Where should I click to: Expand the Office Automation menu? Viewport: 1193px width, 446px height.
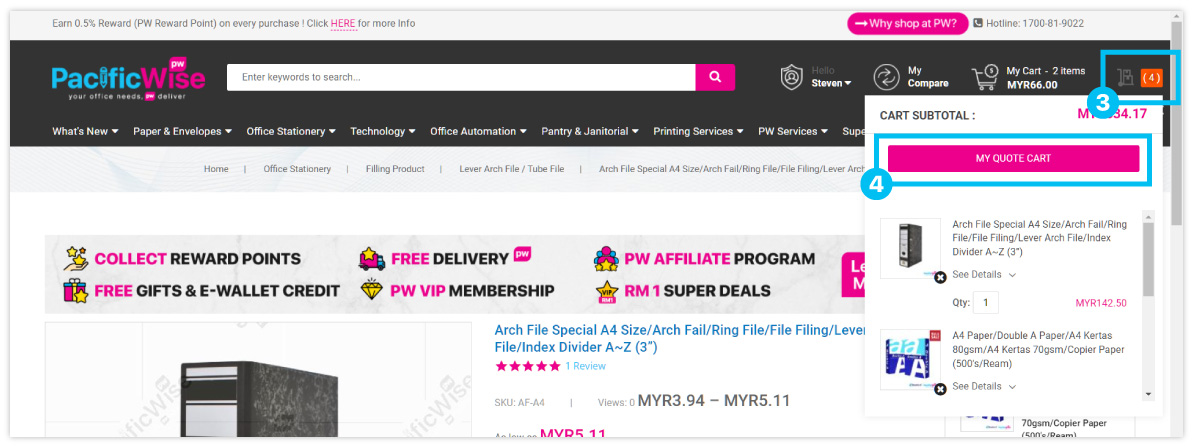[479, 131]
